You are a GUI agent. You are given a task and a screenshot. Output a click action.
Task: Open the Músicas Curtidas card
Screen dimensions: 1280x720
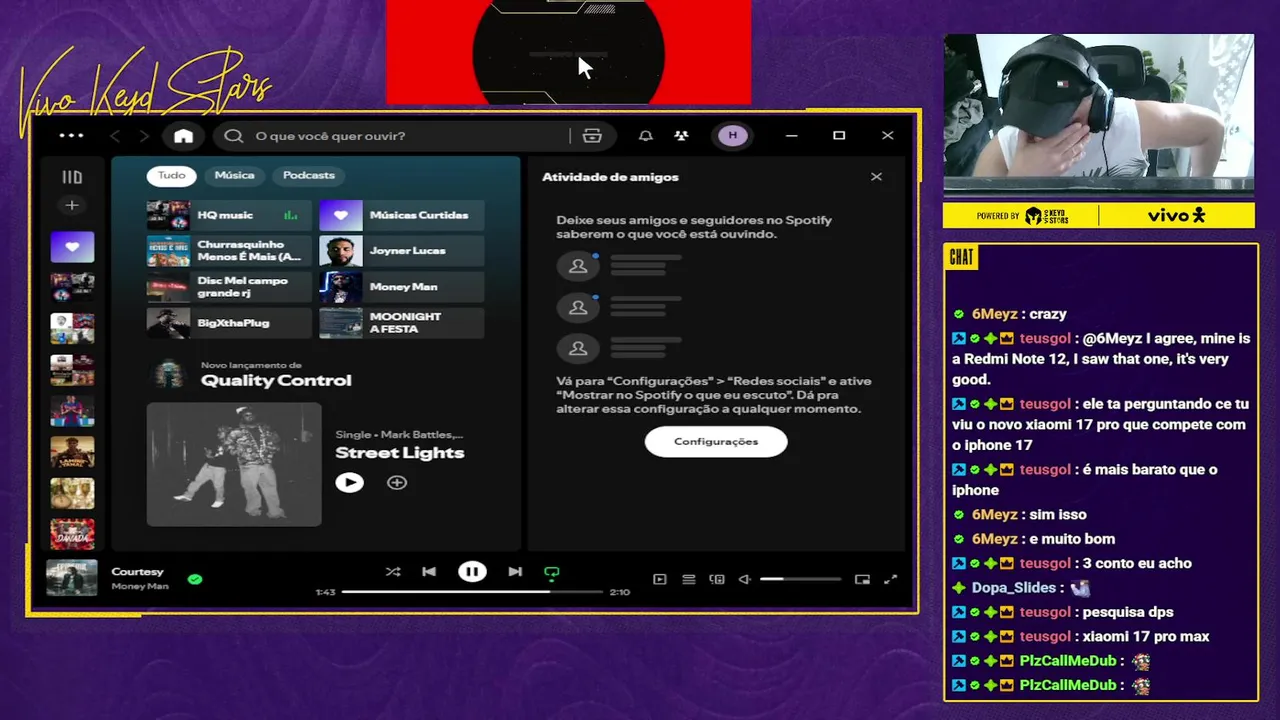pos(401,215)
